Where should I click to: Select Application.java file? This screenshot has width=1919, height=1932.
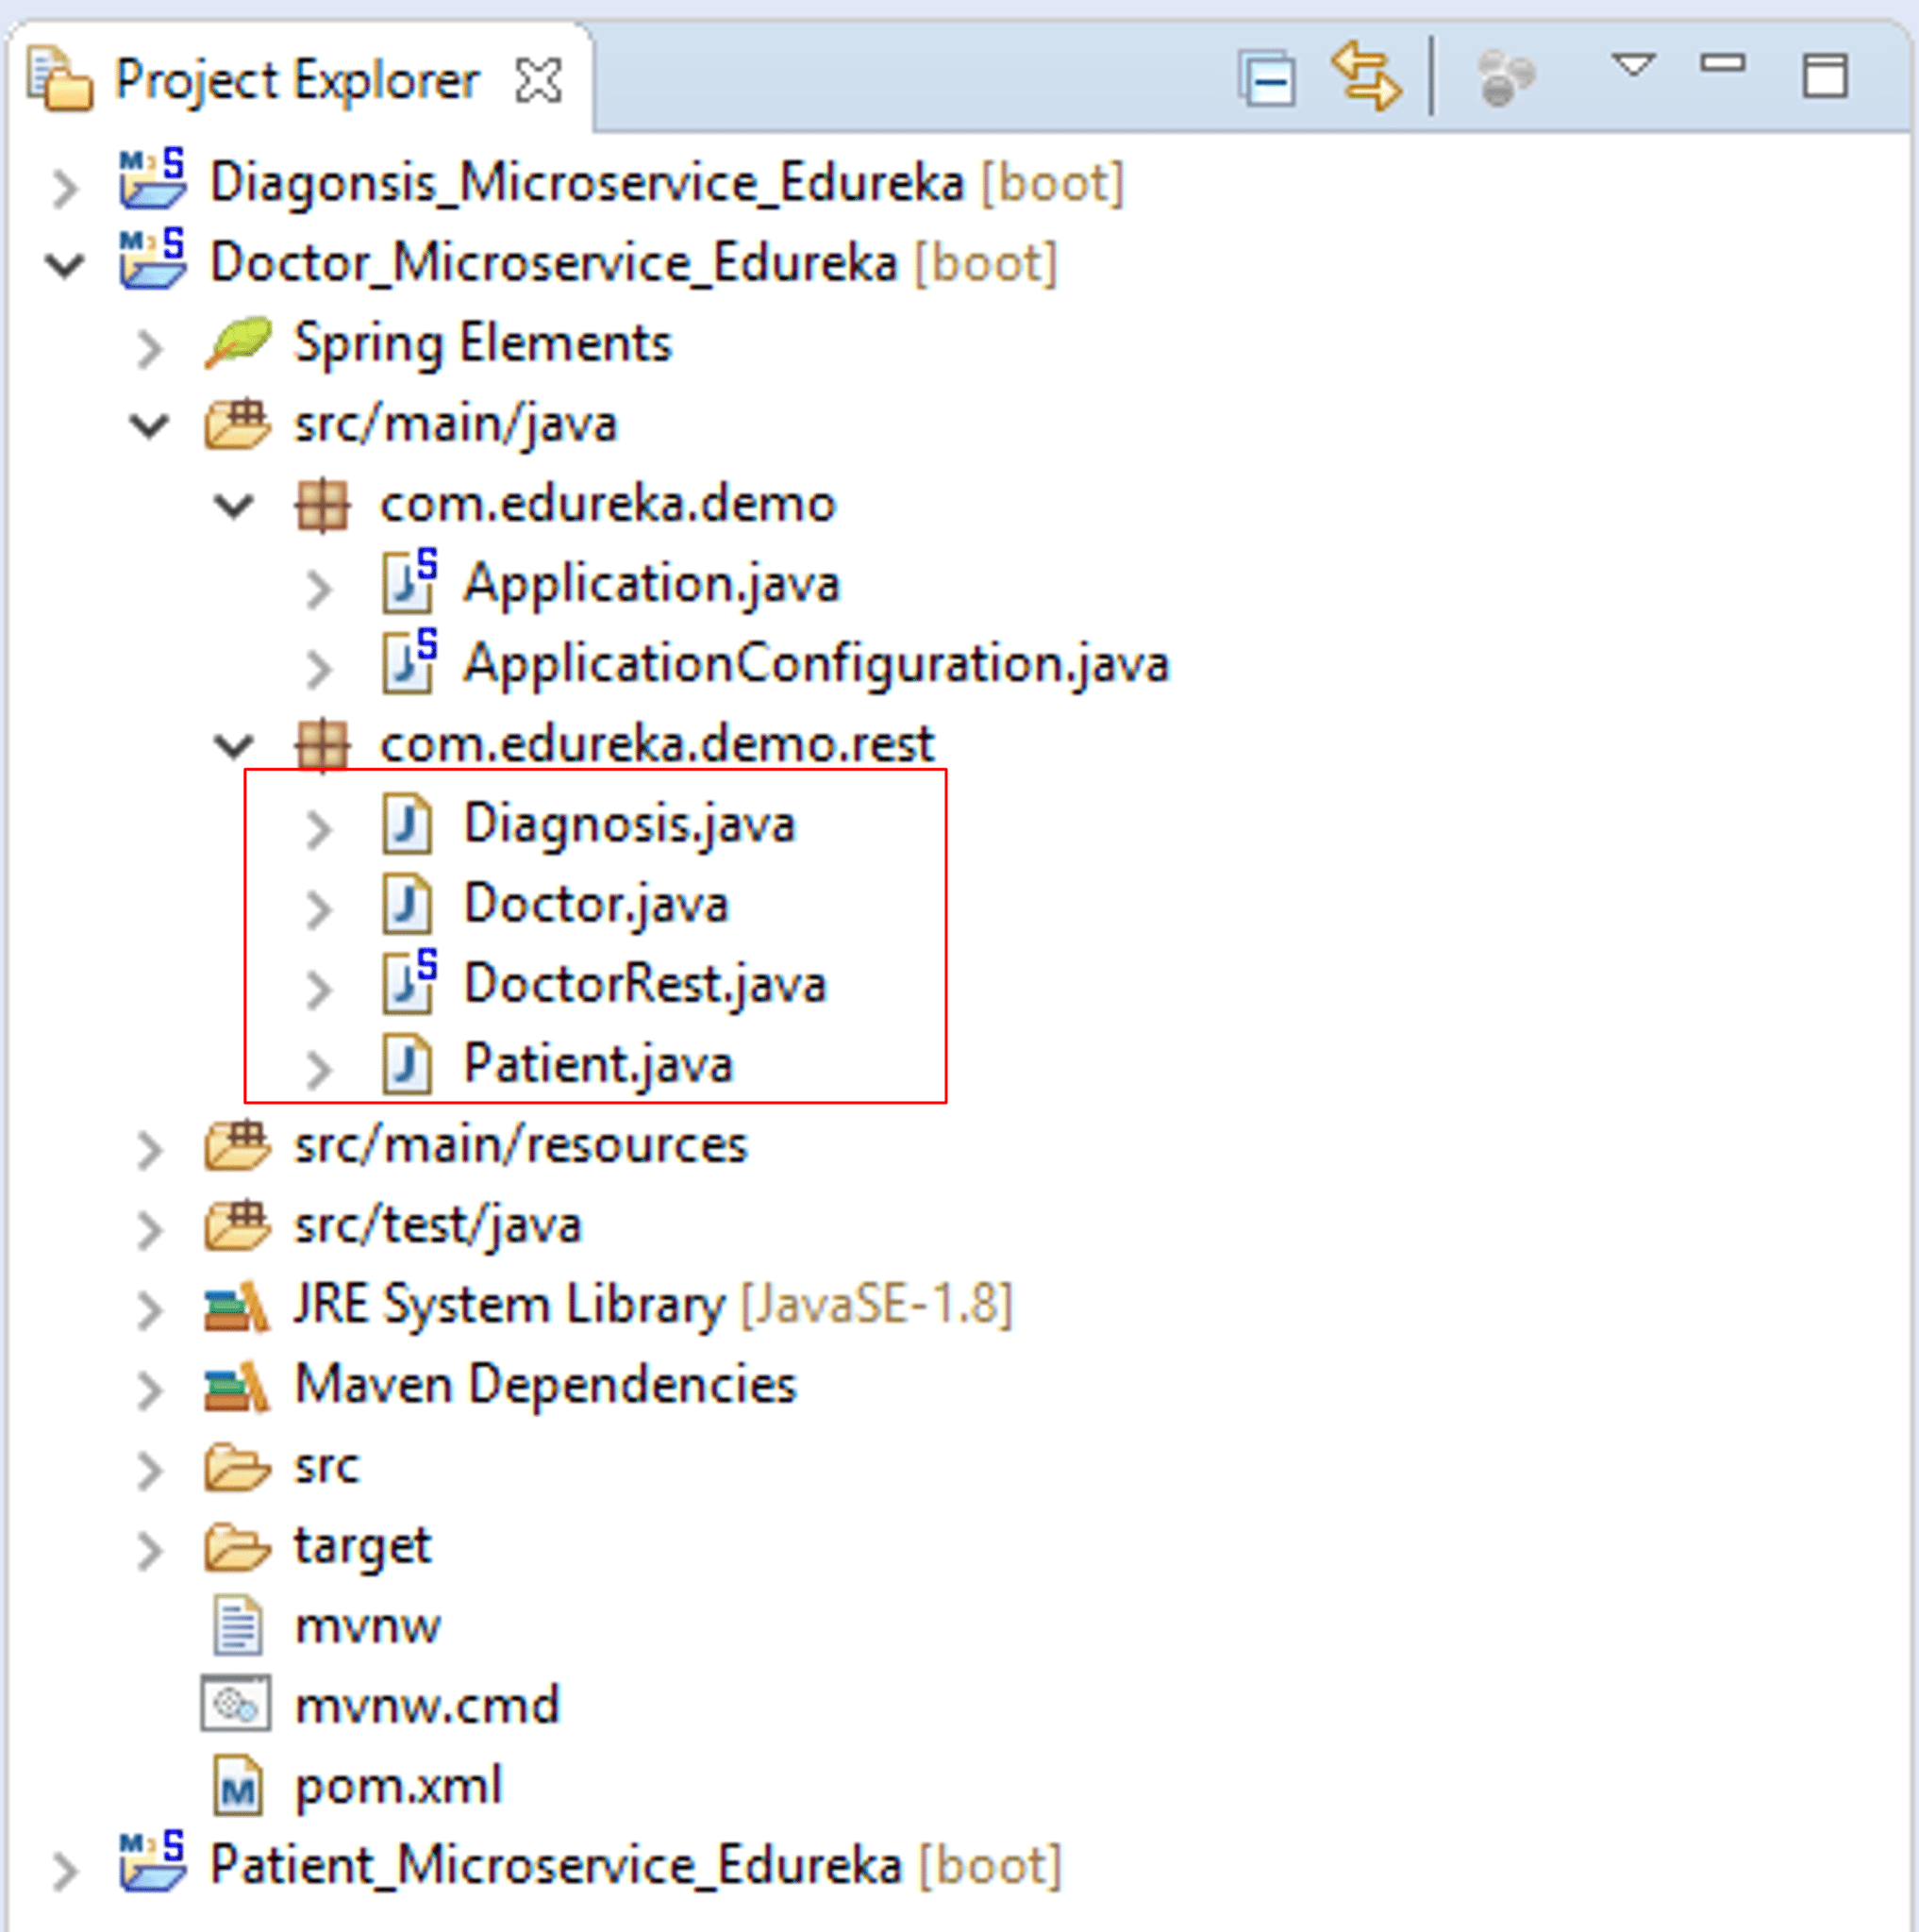point(650,584)
